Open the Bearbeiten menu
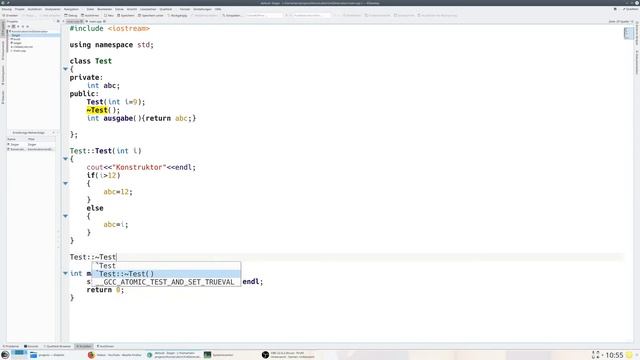 (x=104, y=9)
